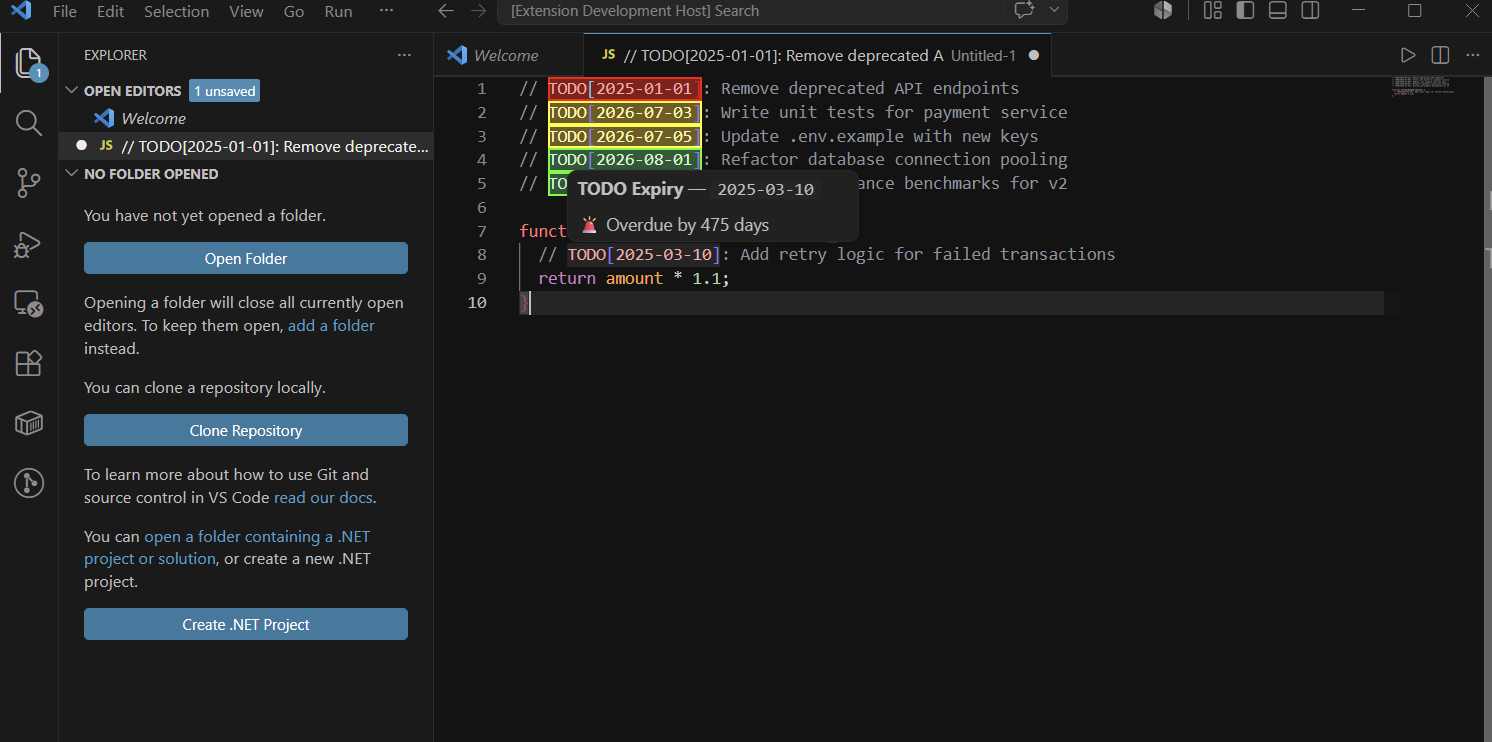Image resolution: width=1492 pixels, height=742 pixels.
Task: Click the VS Code logo in title bar
Action: pos(21,12)
